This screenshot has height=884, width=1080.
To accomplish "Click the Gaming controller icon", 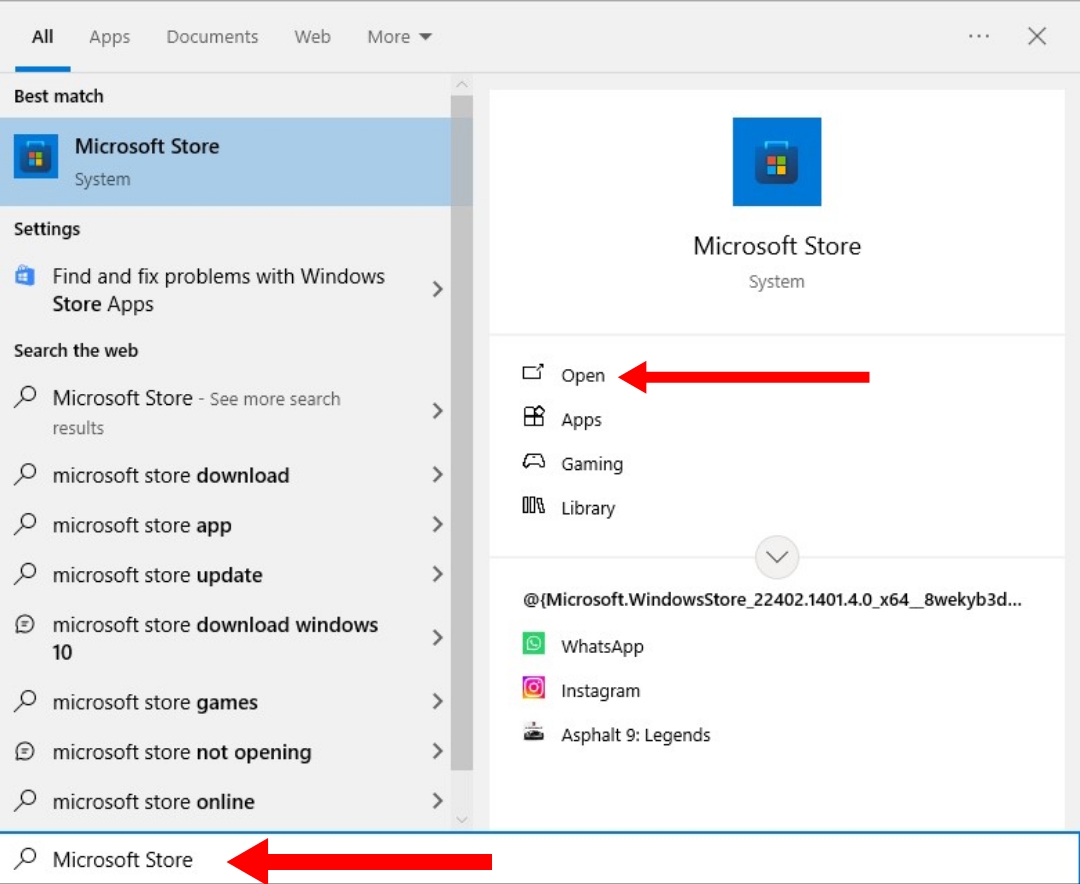I will click(x=533, y=462).
